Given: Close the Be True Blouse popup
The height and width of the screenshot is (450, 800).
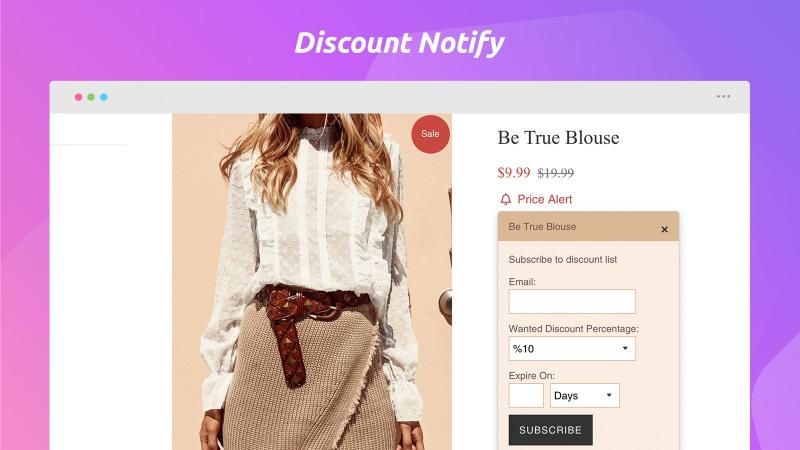Looking at the screenshot, I should (x=664, y=230).
